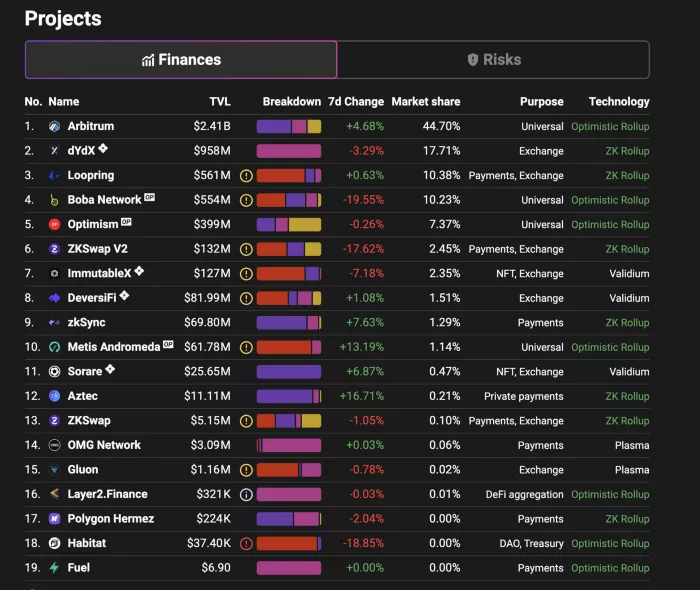Viewport: 700px width, 590px height.
Task: Click Optimistic Rollup in the Fuel row
Action: (x=610, y=568)
